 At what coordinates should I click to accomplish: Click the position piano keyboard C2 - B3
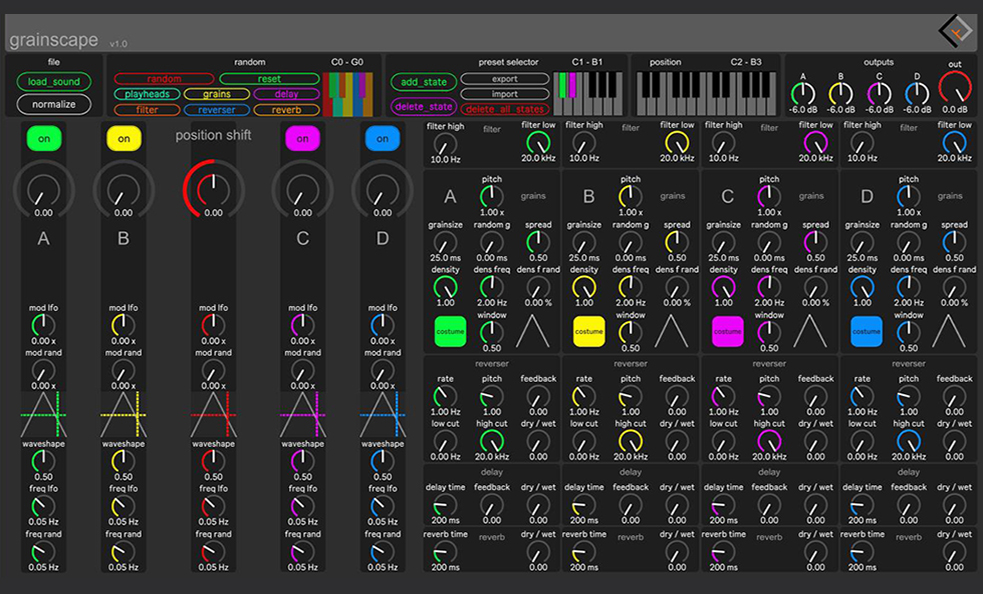(706, 92)
